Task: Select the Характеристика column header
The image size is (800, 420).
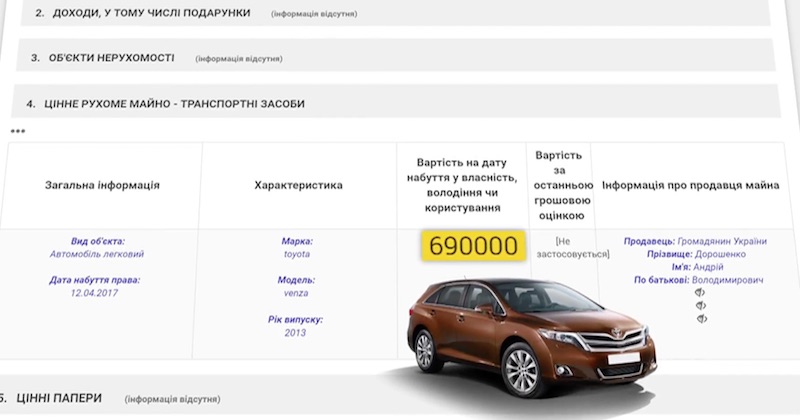Action: click(298, 185)
